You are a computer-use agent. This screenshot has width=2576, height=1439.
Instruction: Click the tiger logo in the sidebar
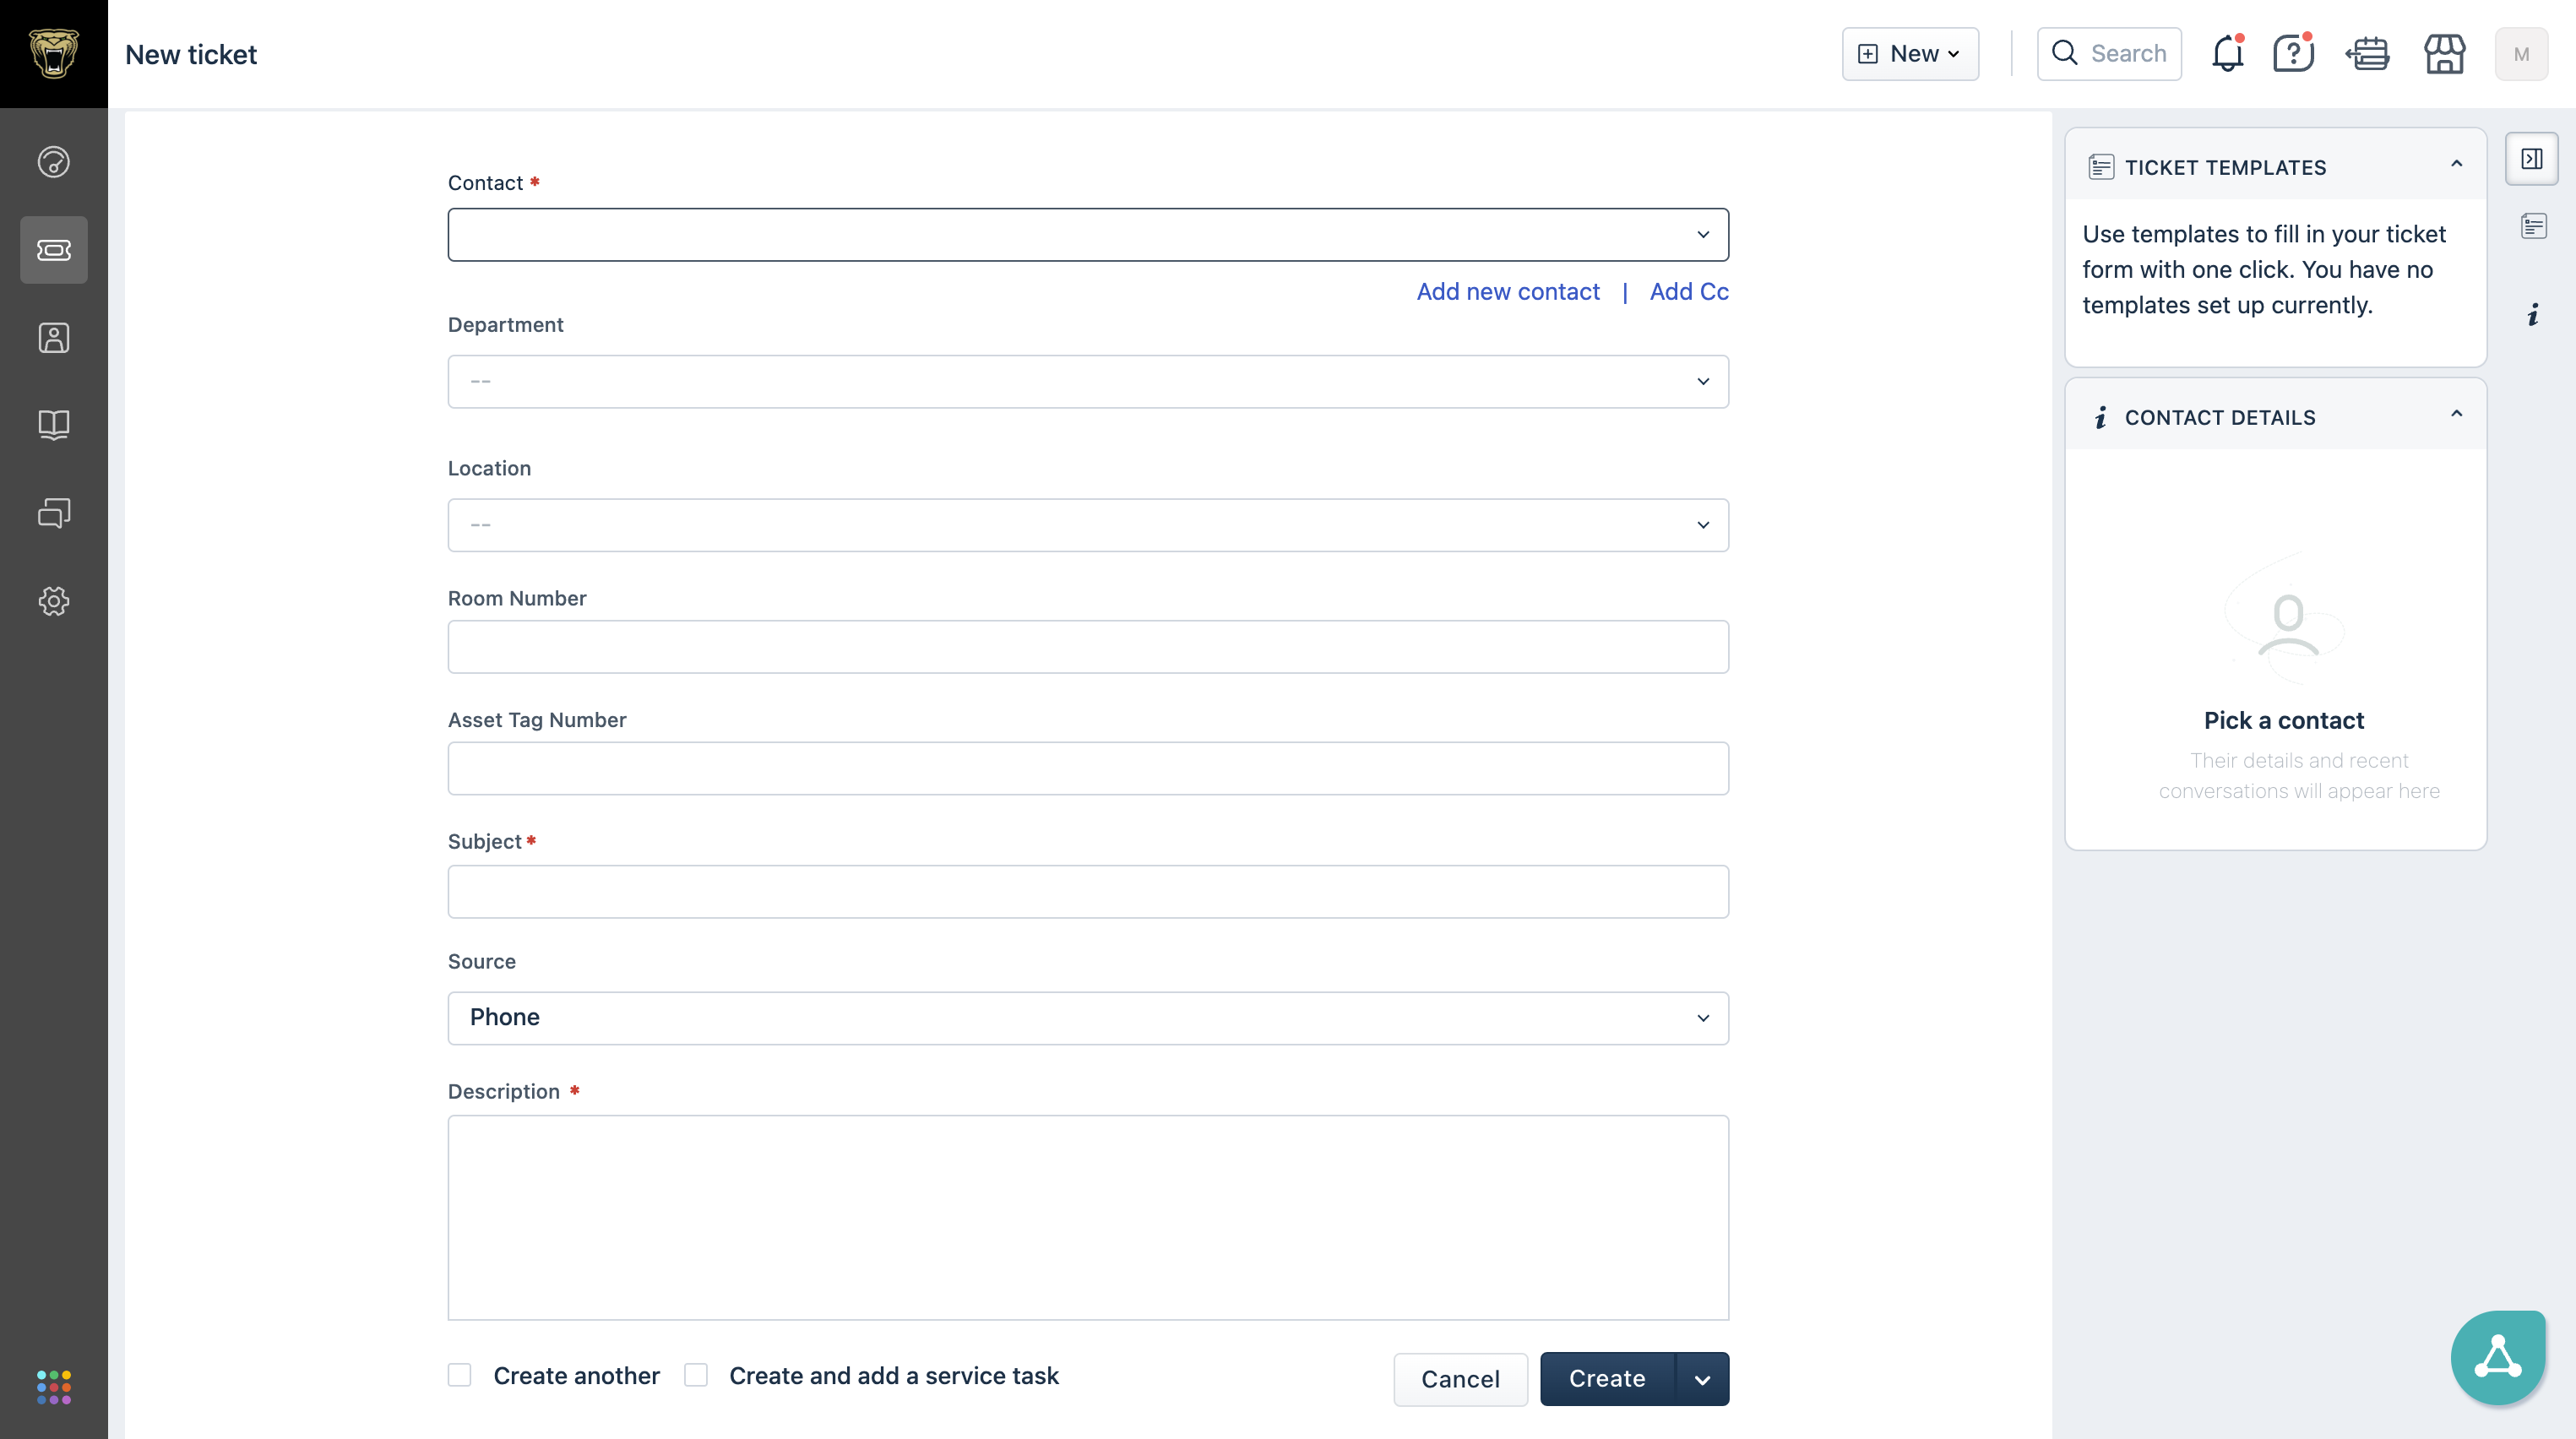pyautogui.click(x=54, y=54)
